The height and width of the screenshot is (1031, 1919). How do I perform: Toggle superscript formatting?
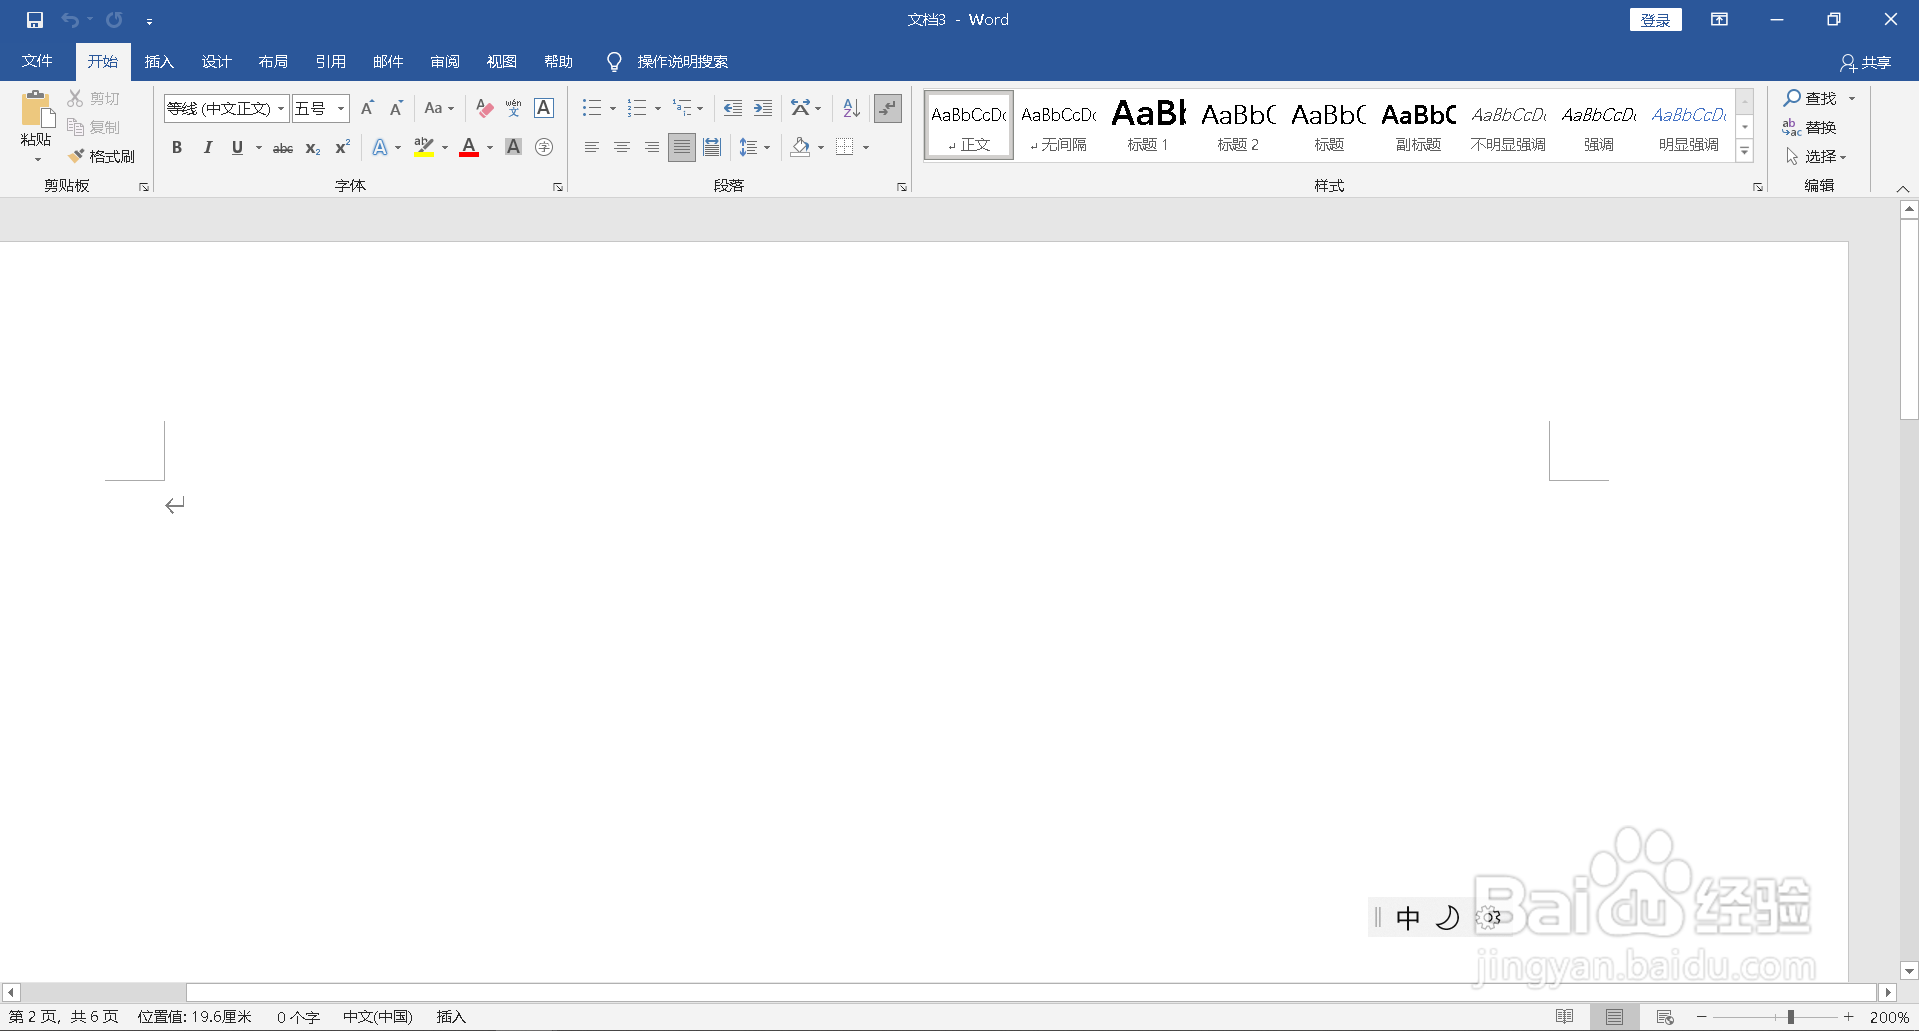click(x=342, y=147)
